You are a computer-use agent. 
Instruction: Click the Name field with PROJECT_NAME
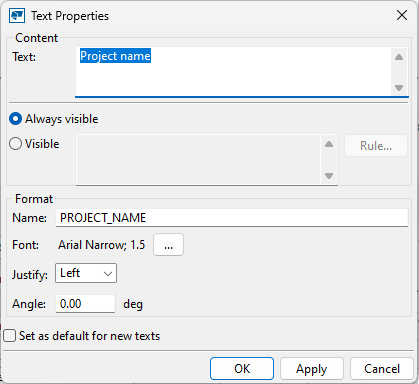[x=232, y=218]
